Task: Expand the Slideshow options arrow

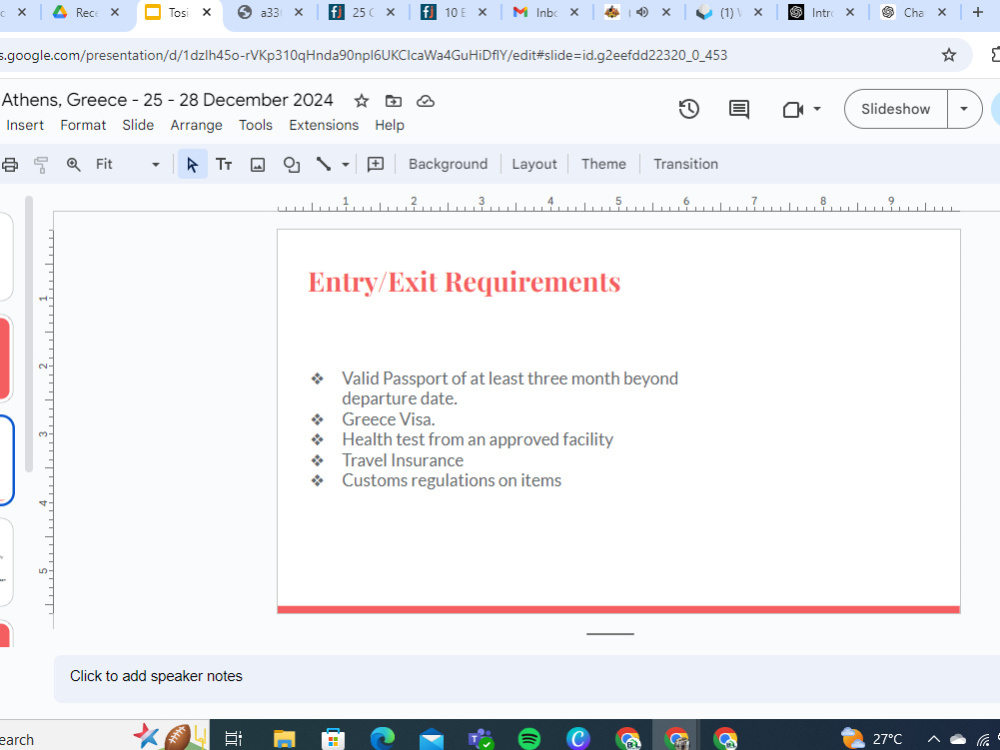Action: click(964, 109)
